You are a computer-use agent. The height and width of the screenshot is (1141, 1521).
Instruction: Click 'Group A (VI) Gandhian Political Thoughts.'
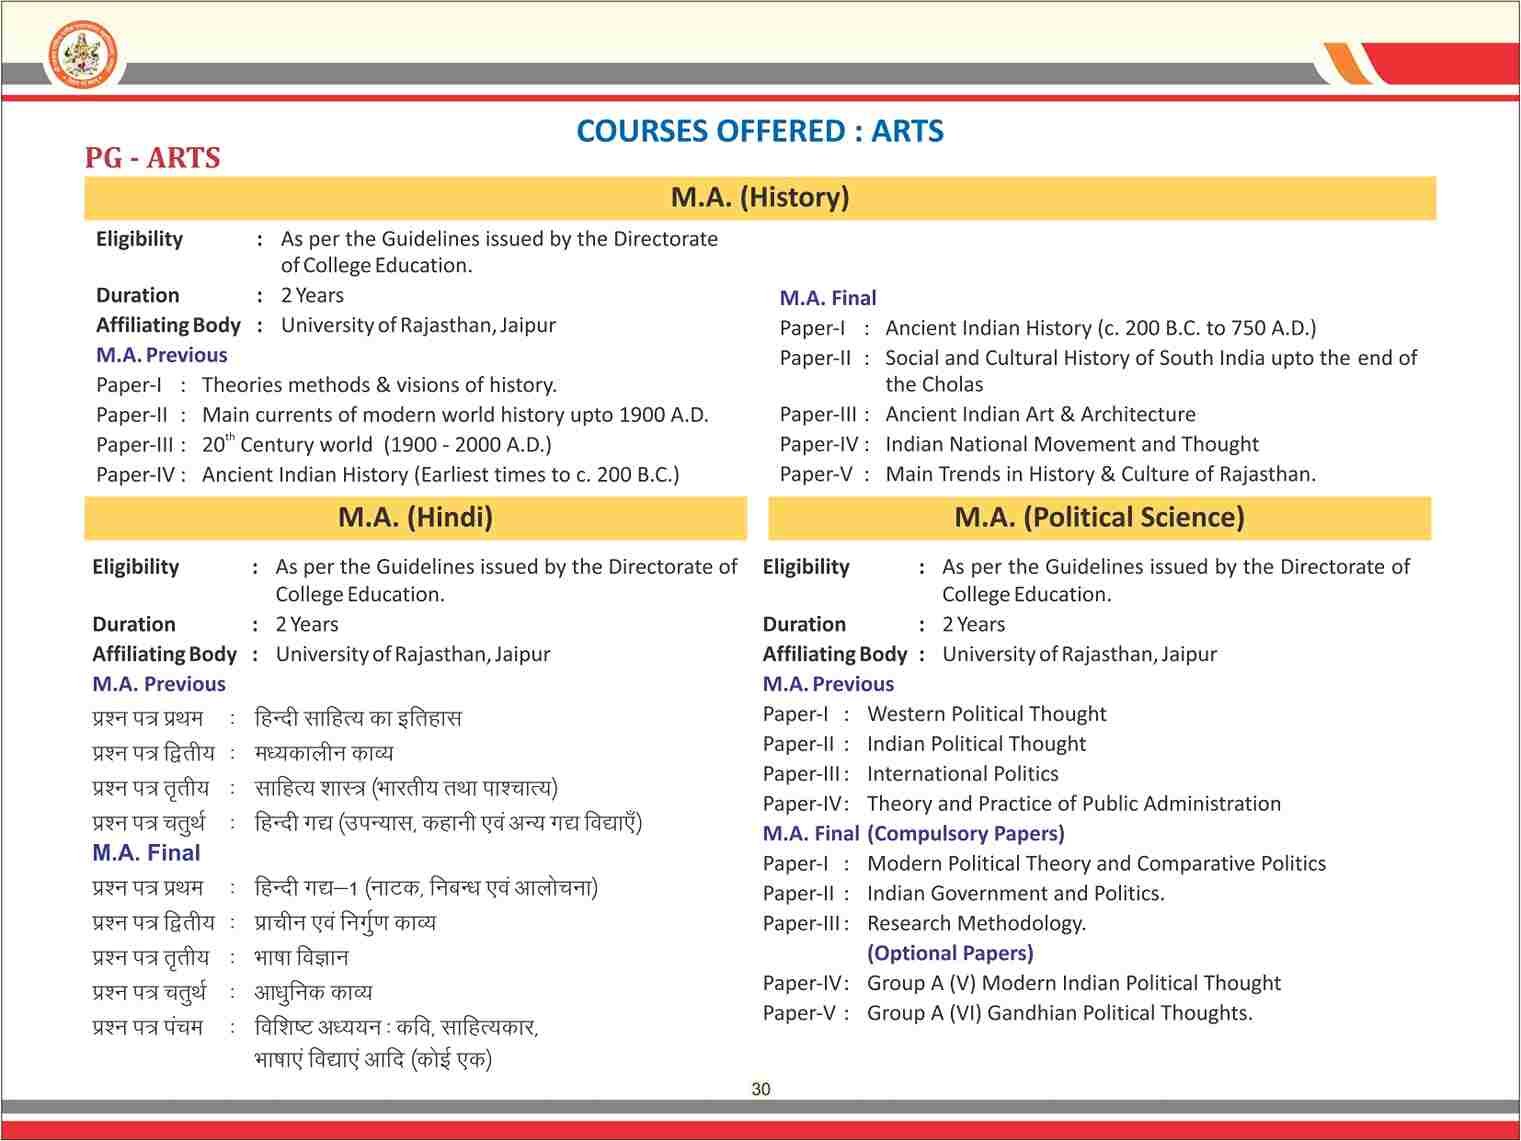1059,1014
